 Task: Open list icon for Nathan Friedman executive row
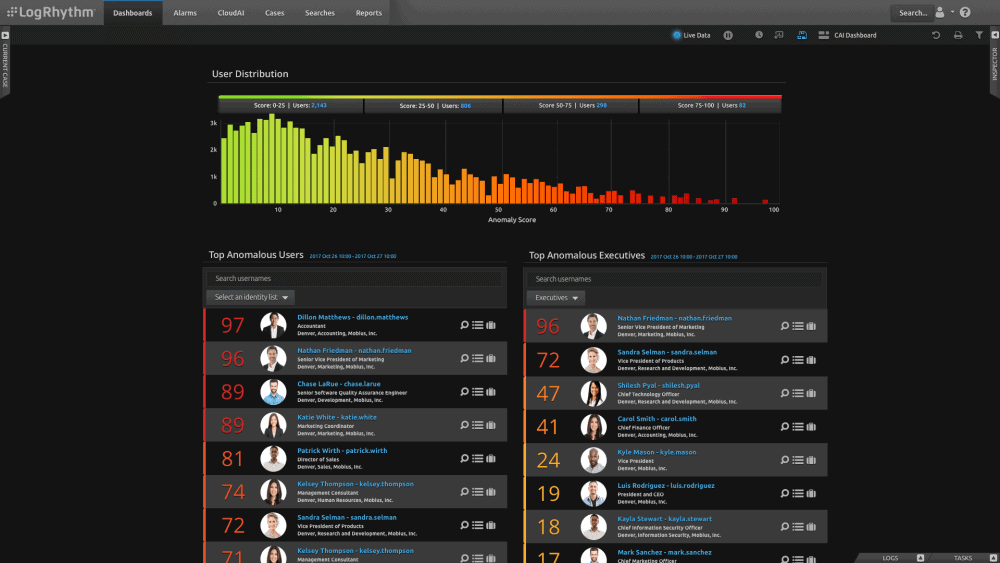coord(797,325)
